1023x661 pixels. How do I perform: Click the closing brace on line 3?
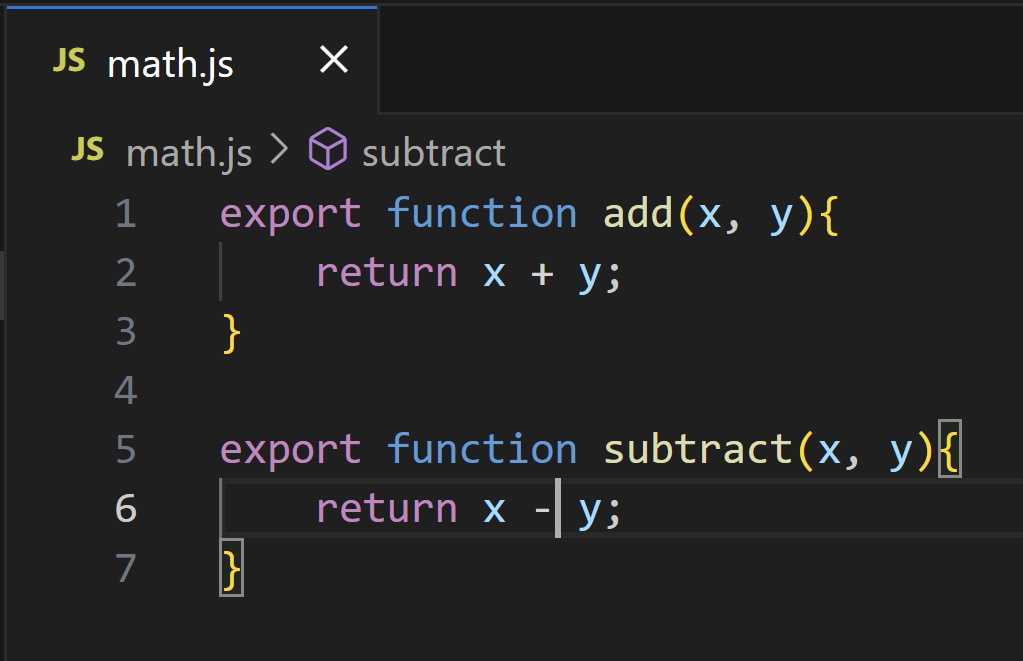(x=232, y=333)
